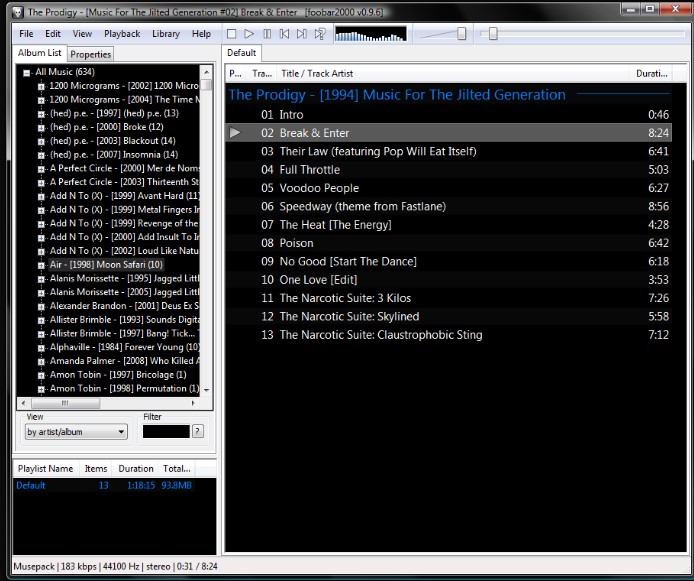Select track 13 Claustrophobic Sting
The image size is (694, 581).
(448, 335)
